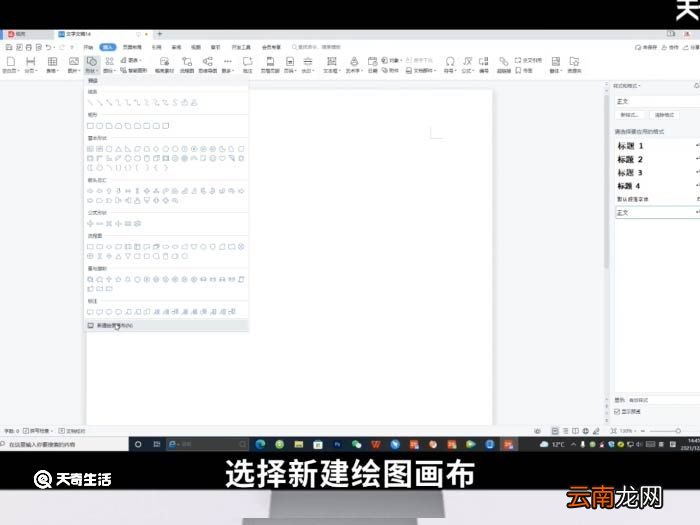
Task: Open the WordArt dropdown
Action: tap(354, 65)
